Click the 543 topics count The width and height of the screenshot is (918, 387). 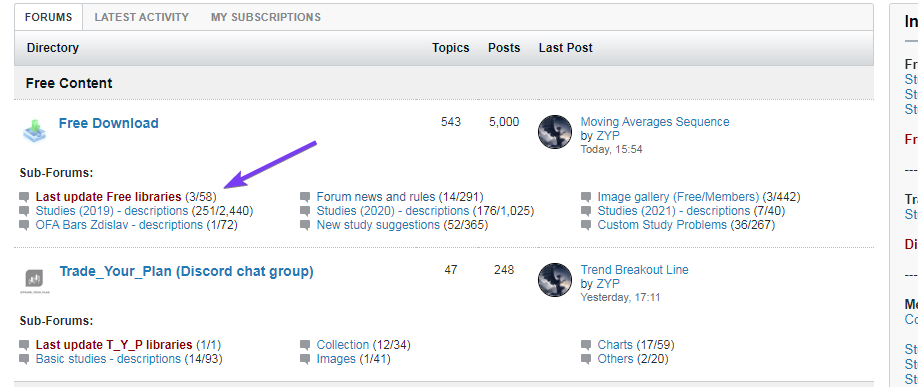click(x=451, y=122)
